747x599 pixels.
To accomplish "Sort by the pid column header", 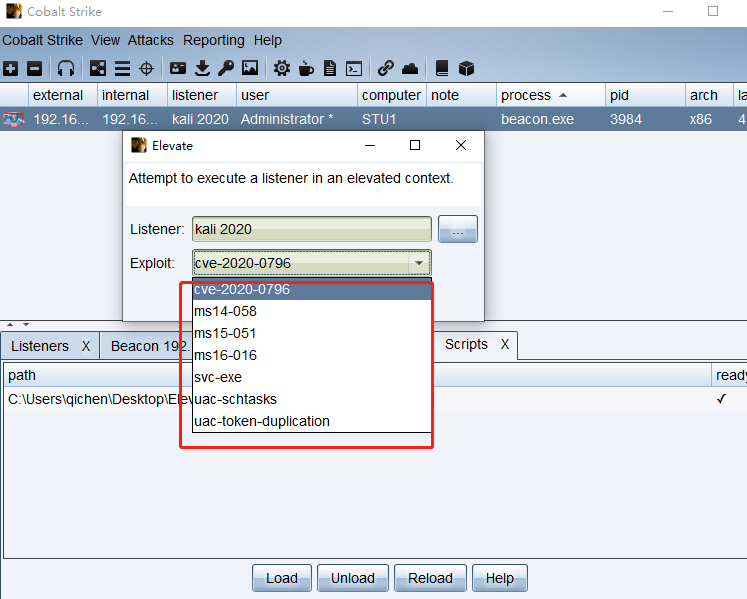I will 646,95.
